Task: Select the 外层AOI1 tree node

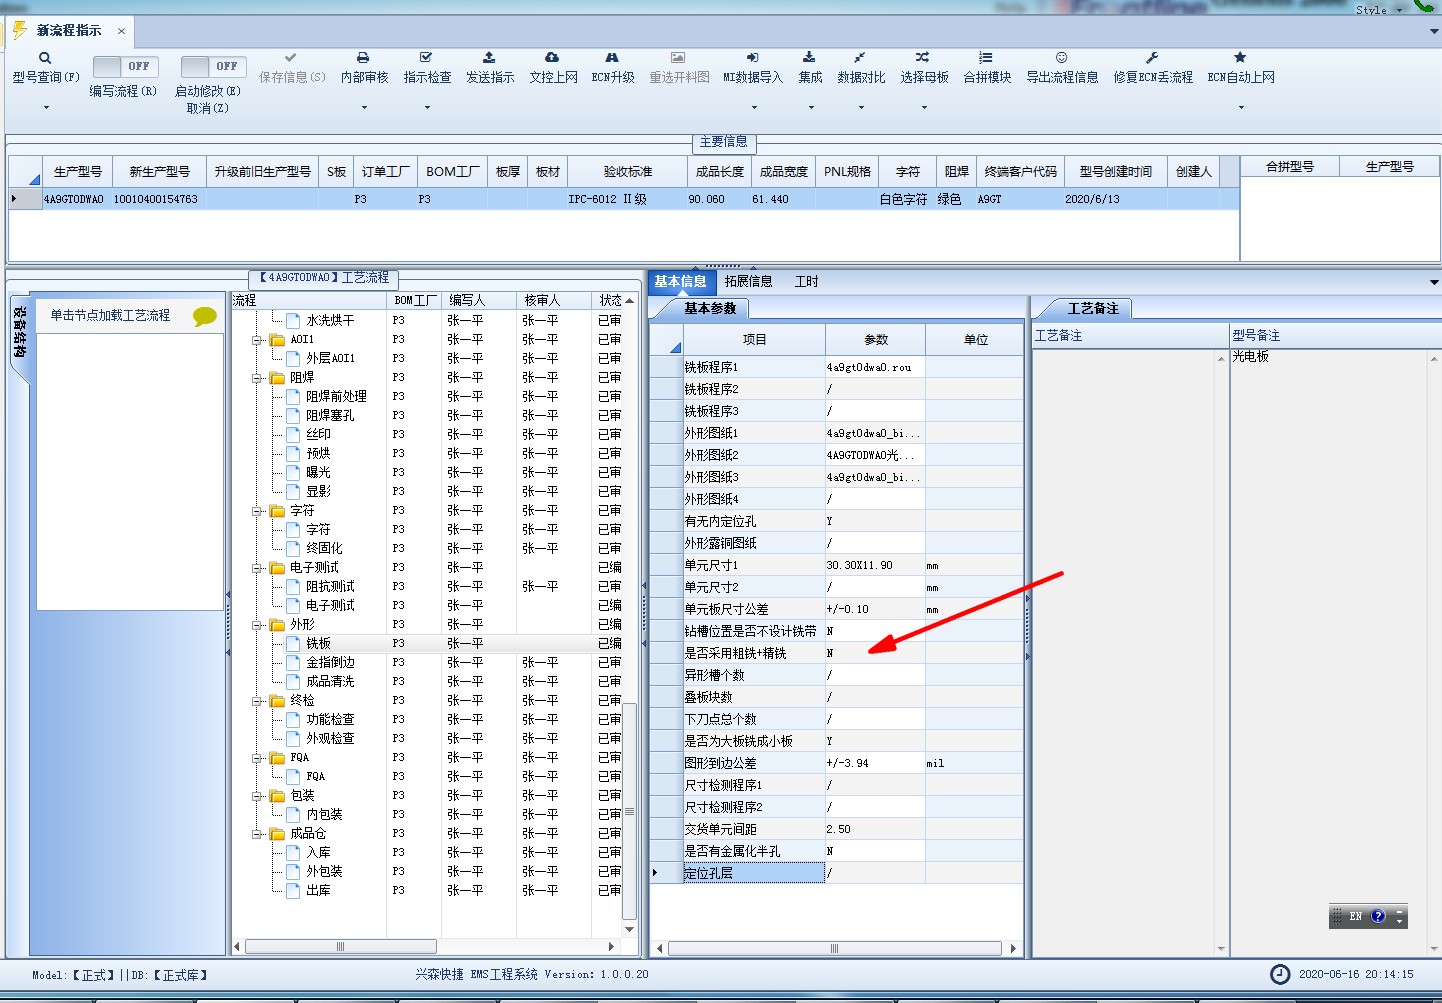Action: point(330,359)
